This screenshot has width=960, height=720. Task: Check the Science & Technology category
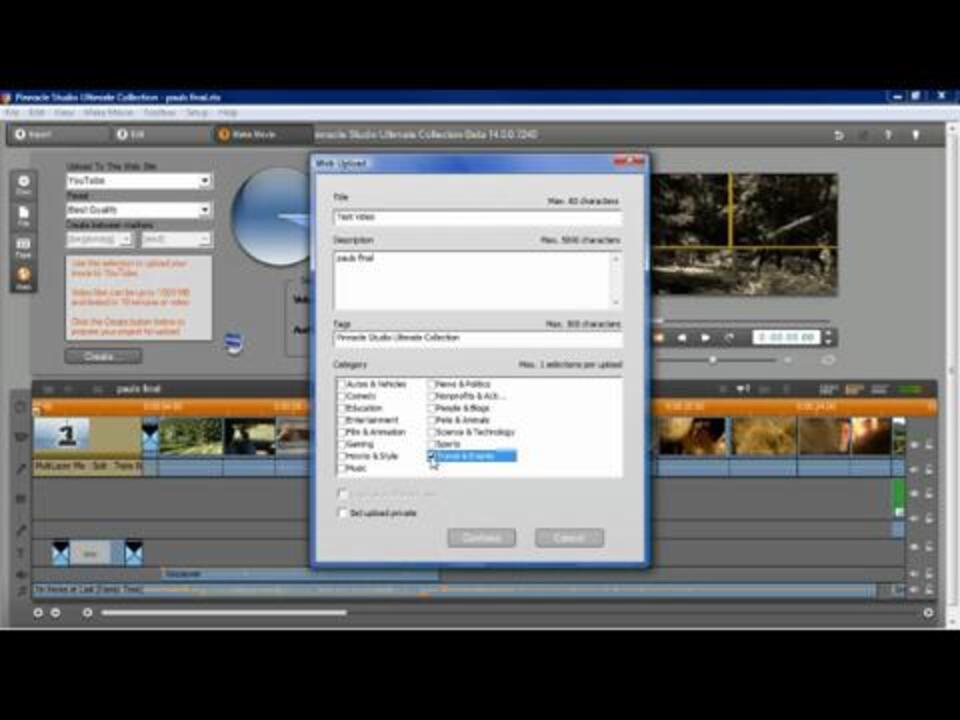click(431, 432)
